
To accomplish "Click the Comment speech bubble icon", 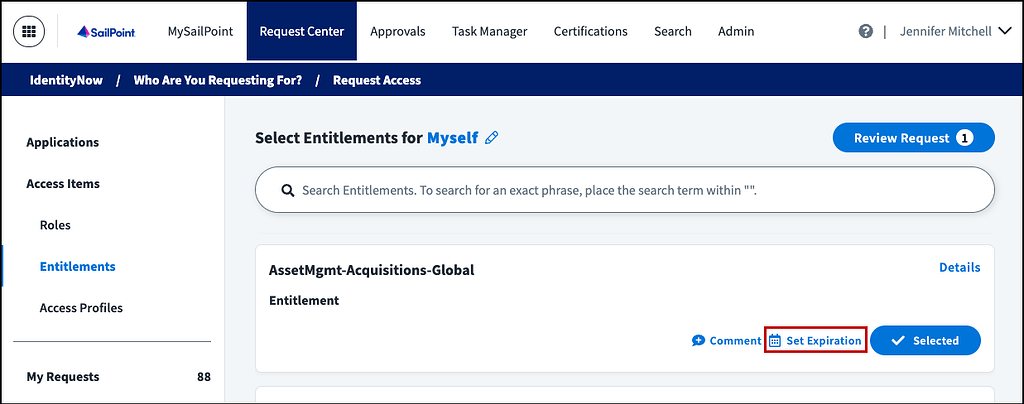I will [699, 341].
